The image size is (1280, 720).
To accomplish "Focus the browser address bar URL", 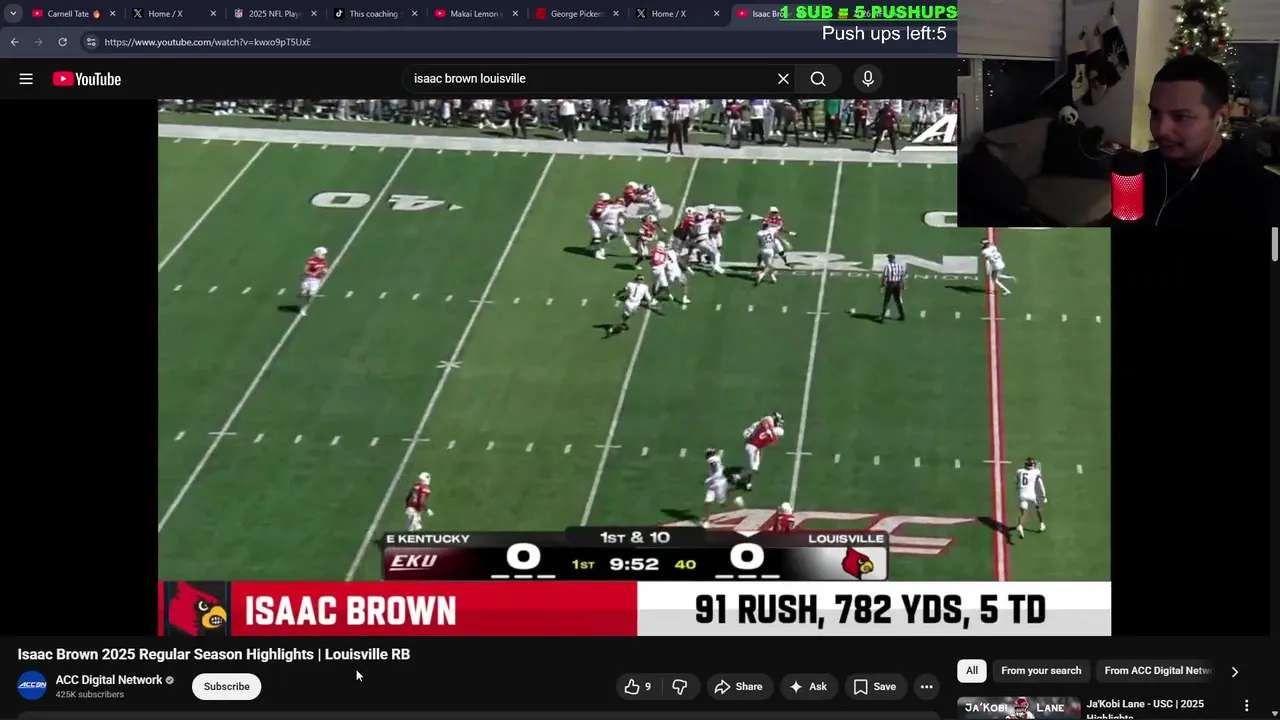I will click(208, 42).
